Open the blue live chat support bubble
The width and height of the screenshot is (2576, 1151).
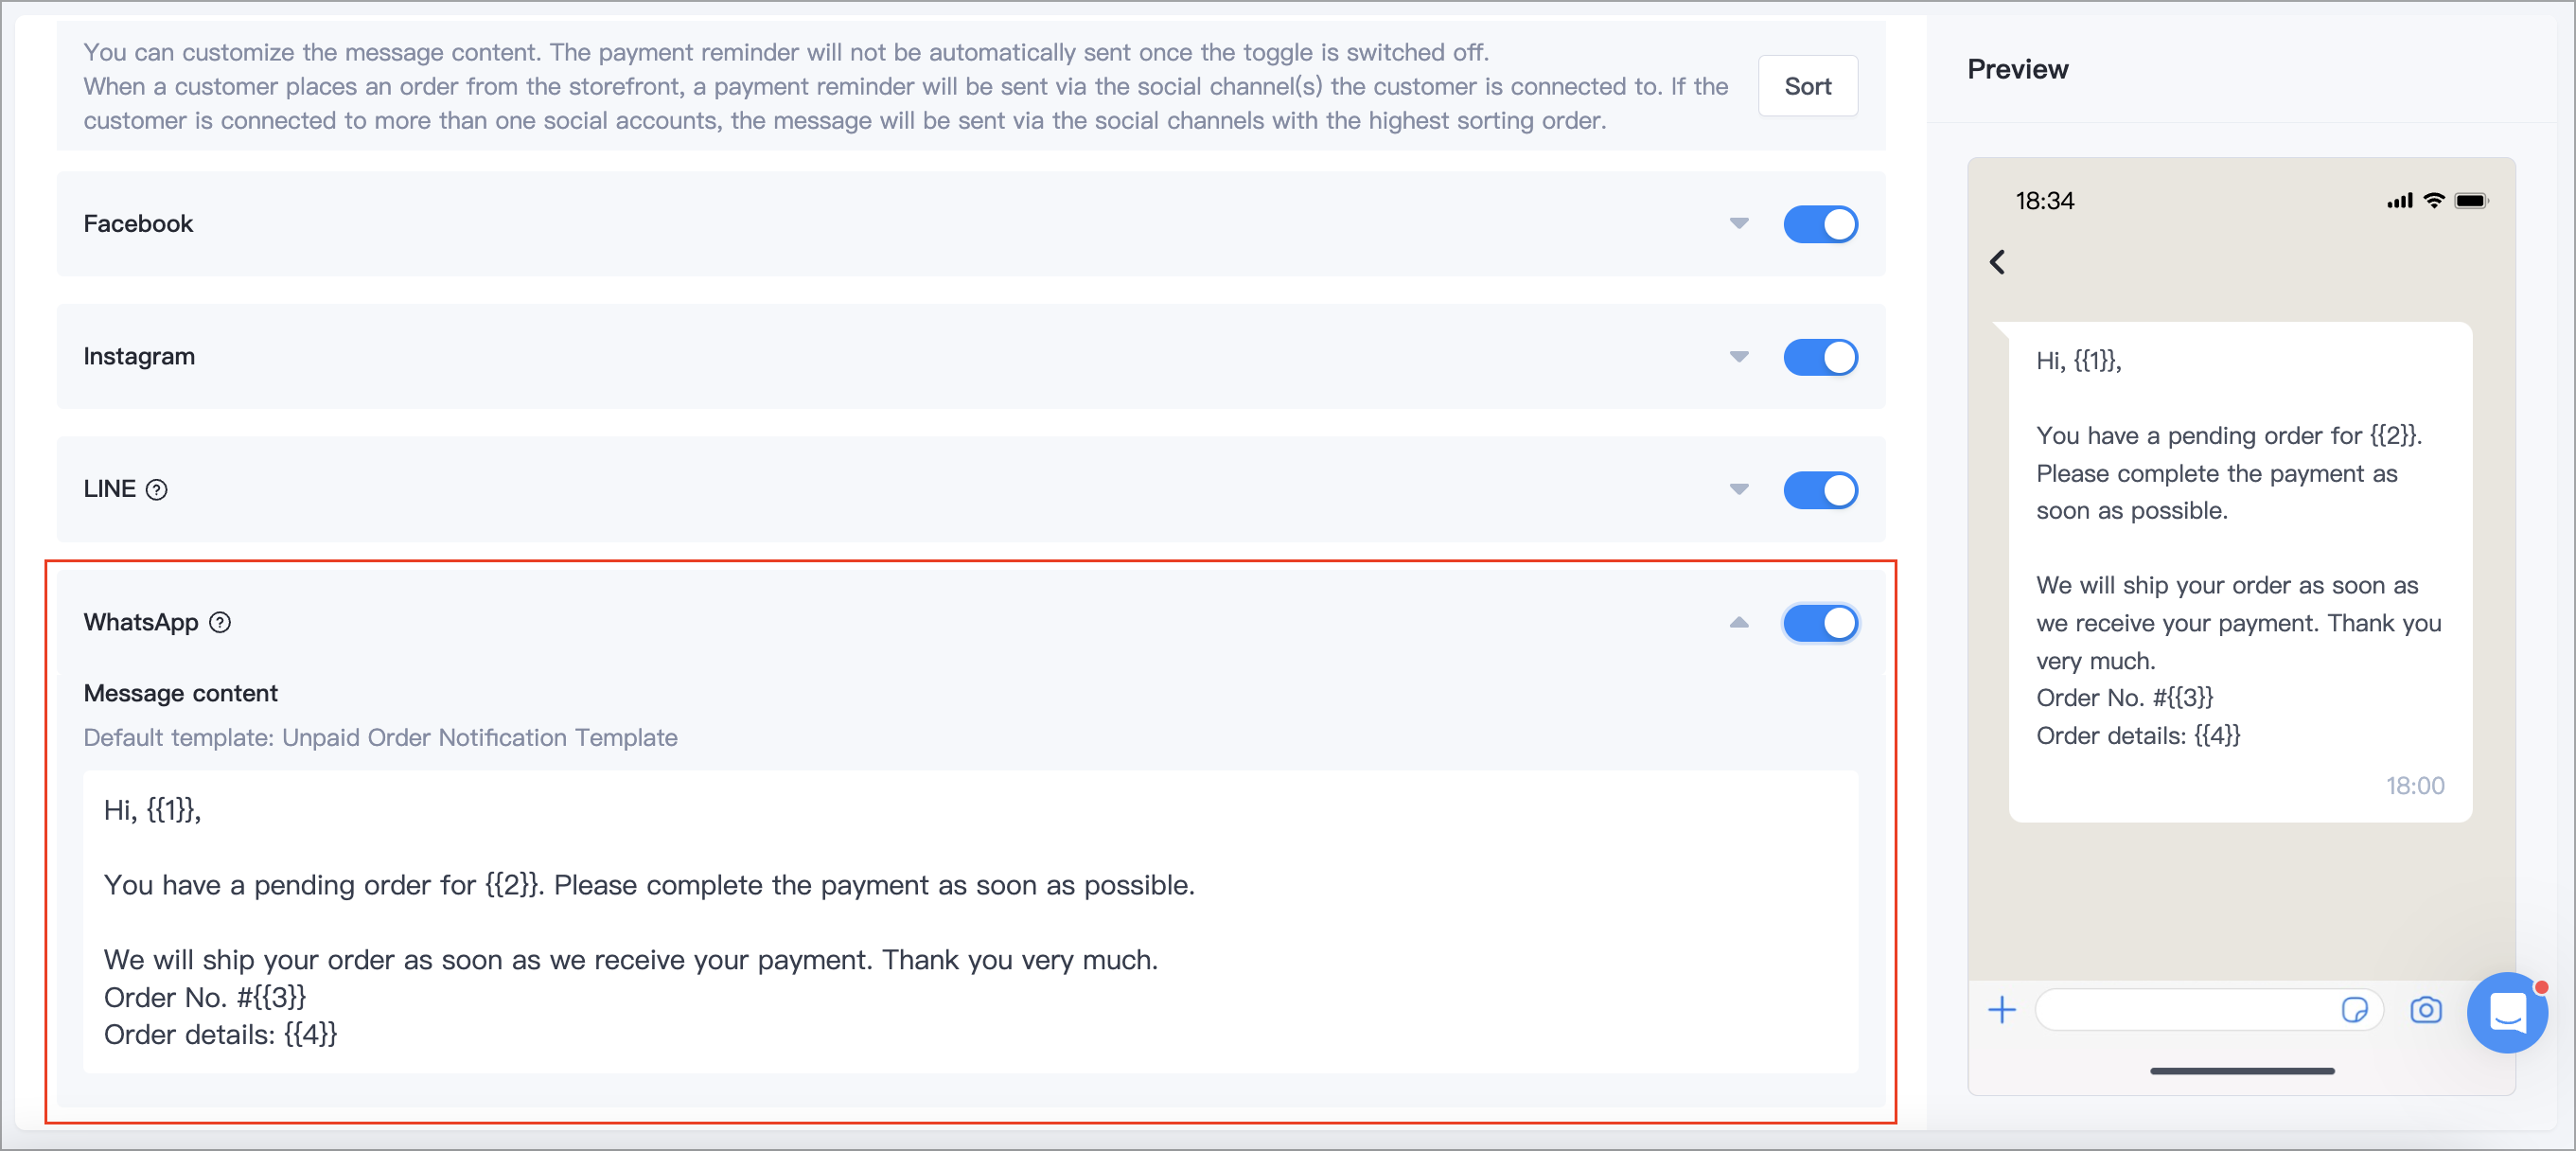coord(2507,1012)
